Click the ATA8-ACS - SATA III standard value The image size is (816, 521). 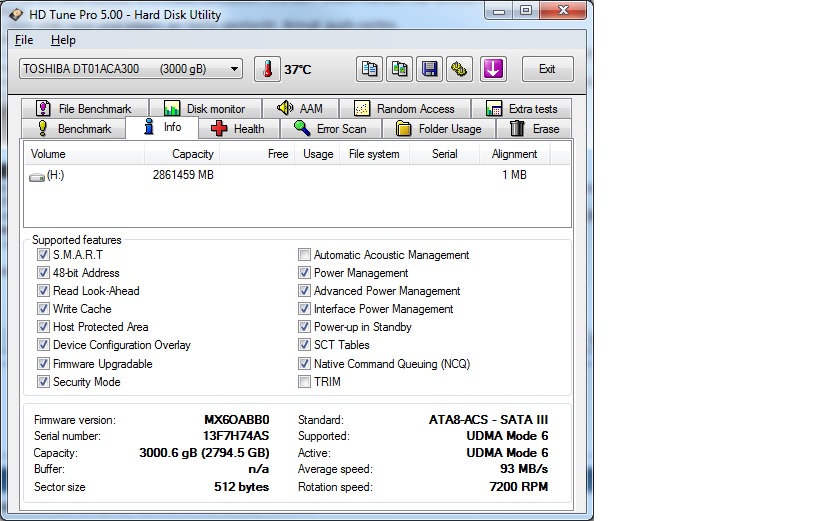488,420
